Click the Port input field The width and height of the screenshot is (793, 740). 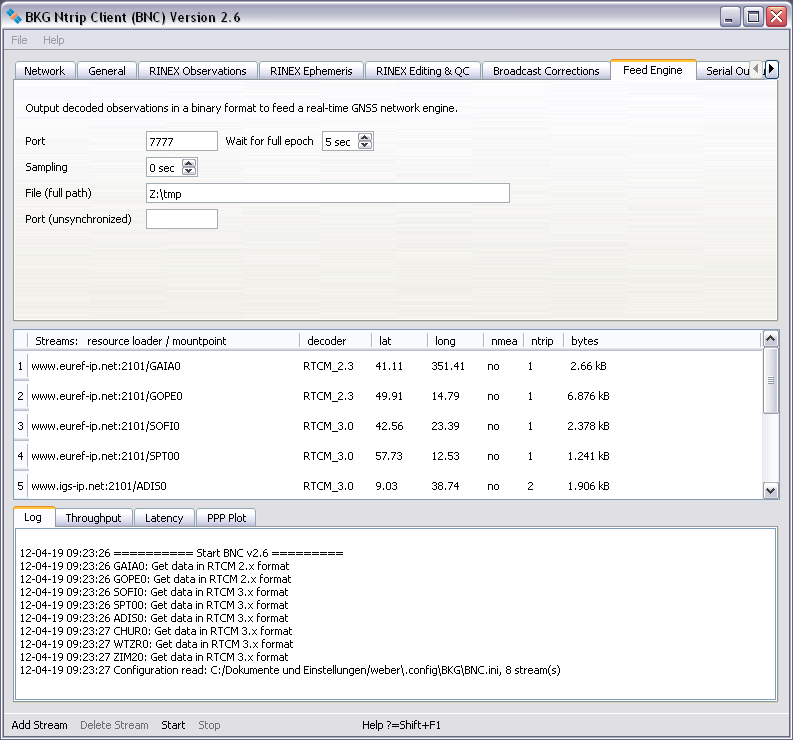pos(181,142)
